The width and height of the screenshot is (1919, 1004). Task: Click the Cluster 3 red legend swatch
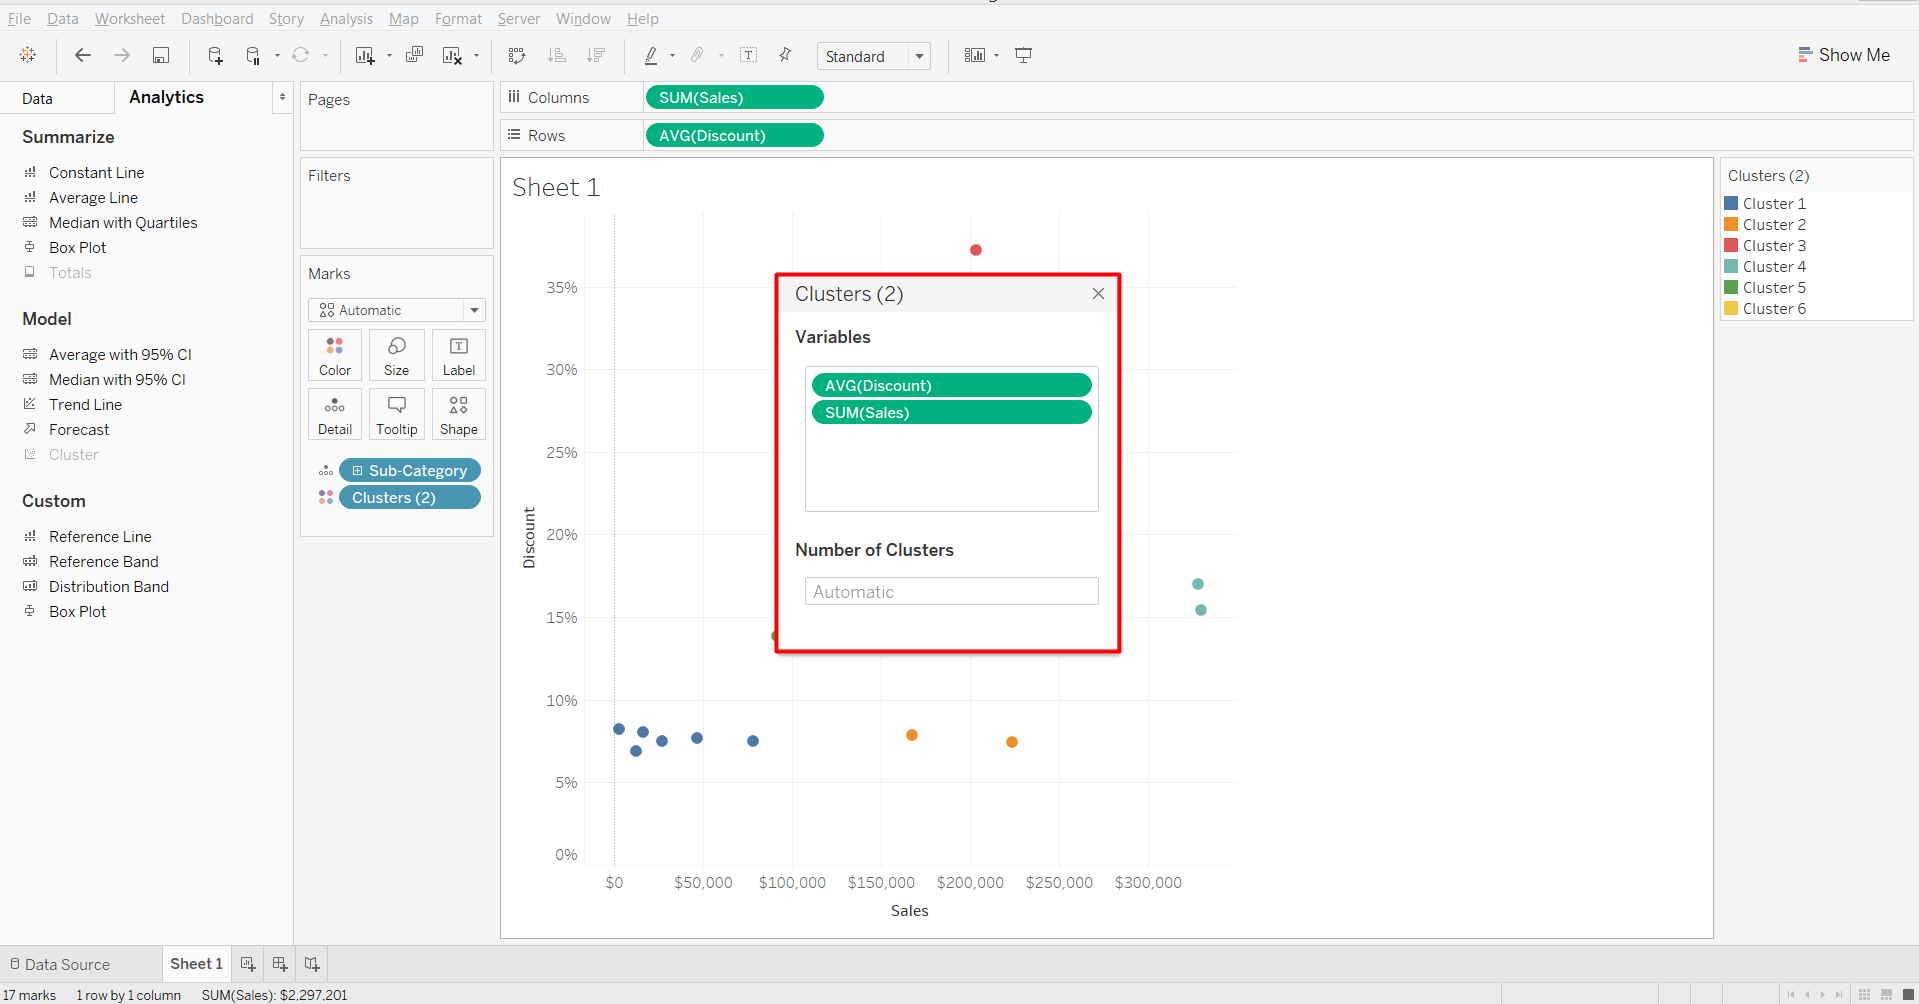coord(1731,246)
